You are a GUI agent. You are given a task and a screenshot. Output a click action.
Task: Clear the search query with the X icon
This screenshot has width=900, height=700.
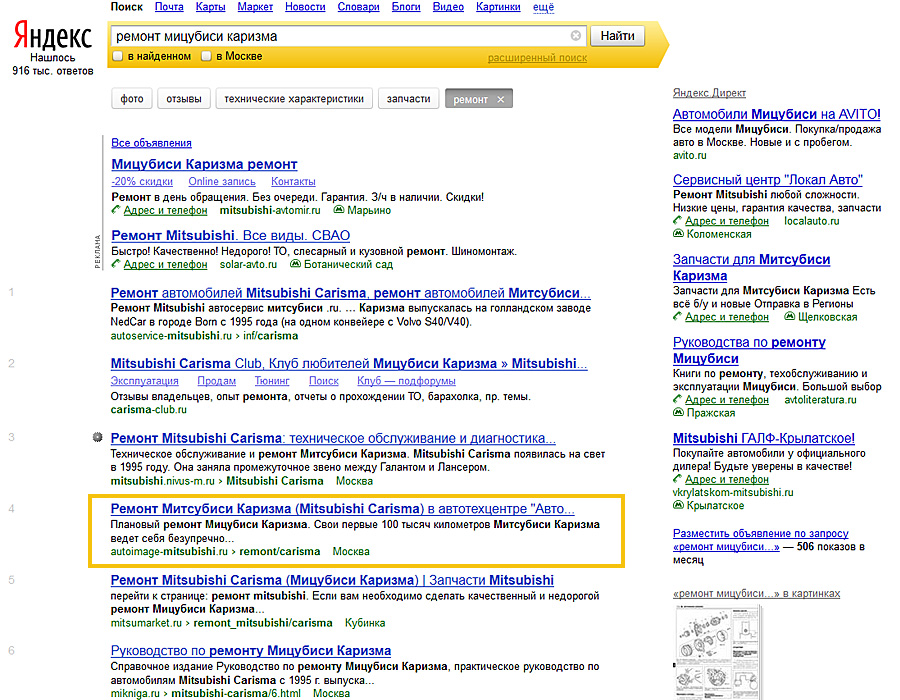[x=576, y=36]
